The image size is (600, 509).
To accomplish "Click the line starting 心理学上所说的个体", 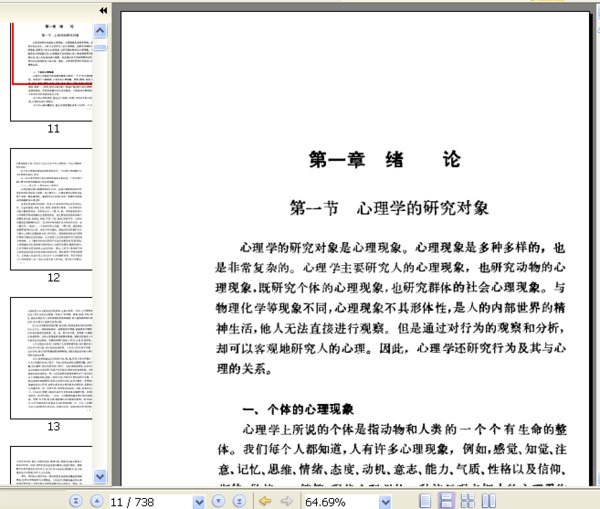I will 404,429.
